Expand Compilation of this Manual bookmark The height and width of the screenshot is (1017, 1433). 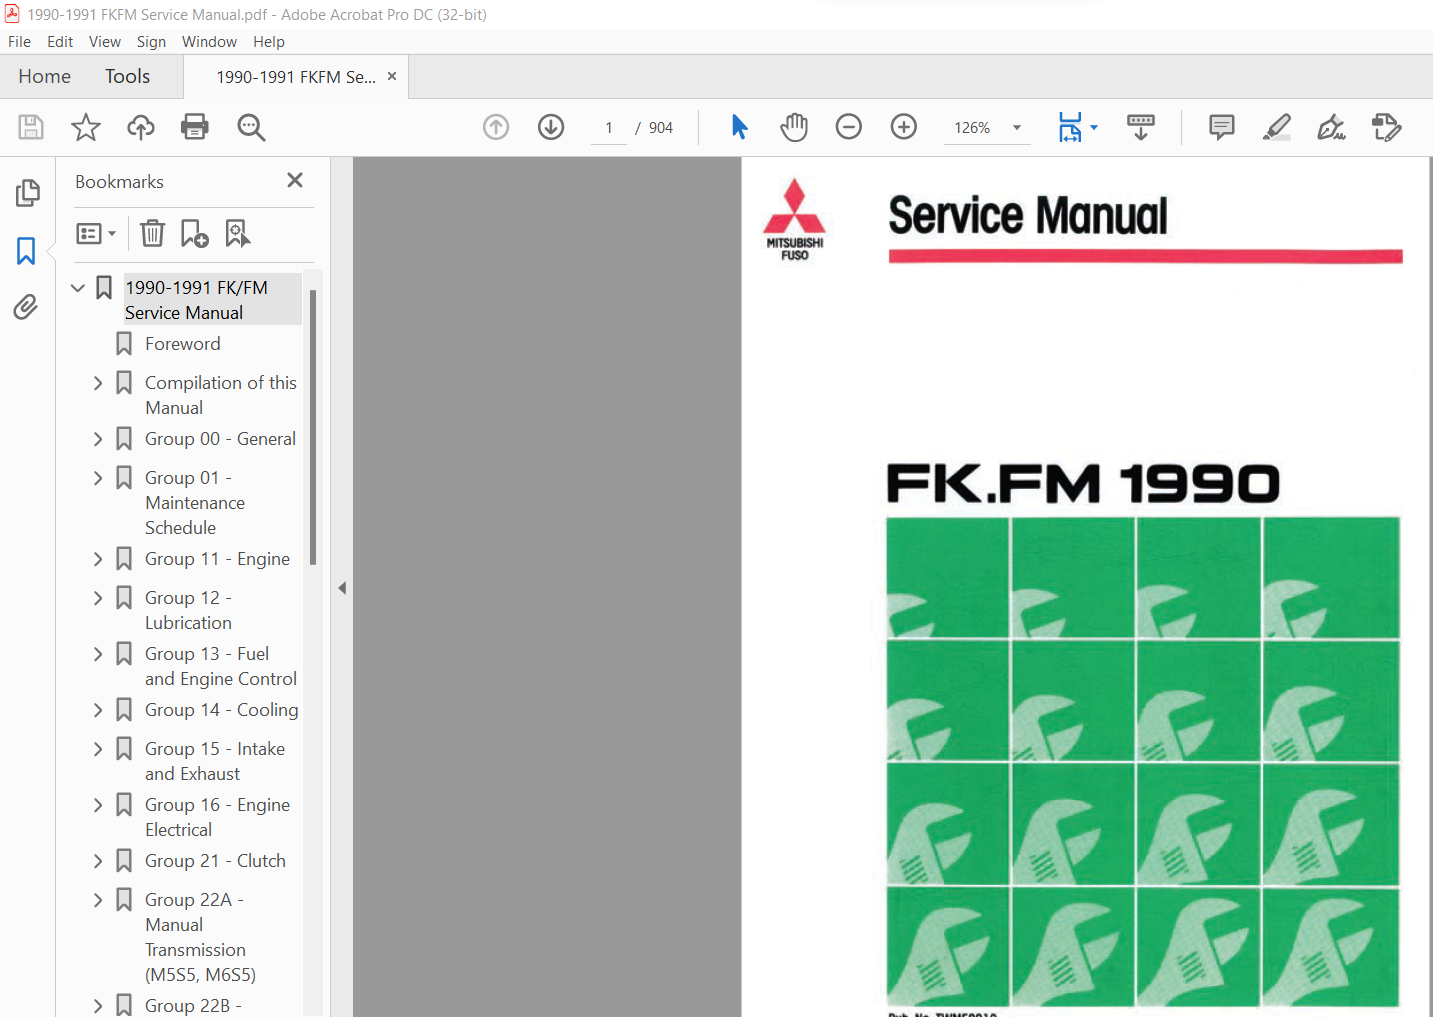[x=98, y=383]
